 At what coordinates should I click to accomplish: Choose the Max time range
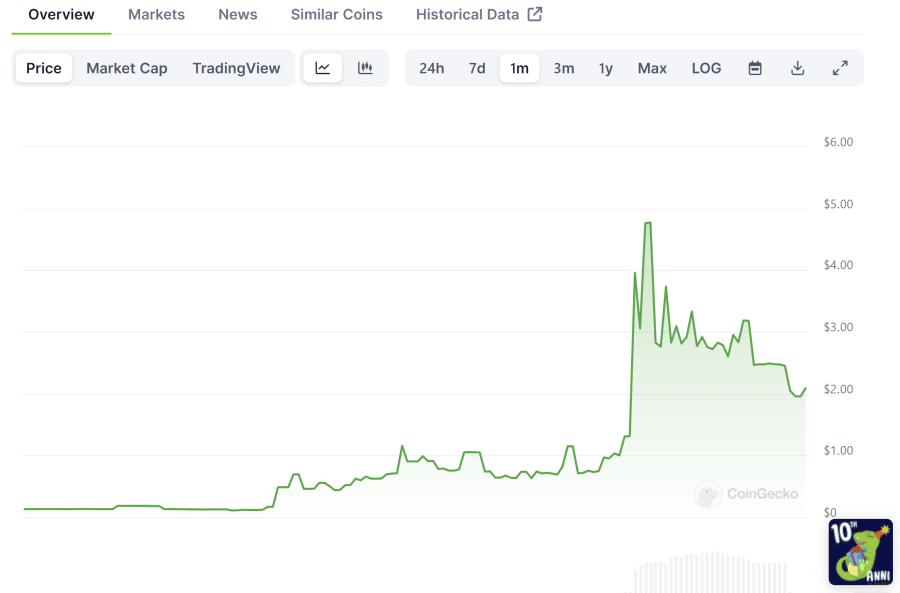[x=652, y=67]
